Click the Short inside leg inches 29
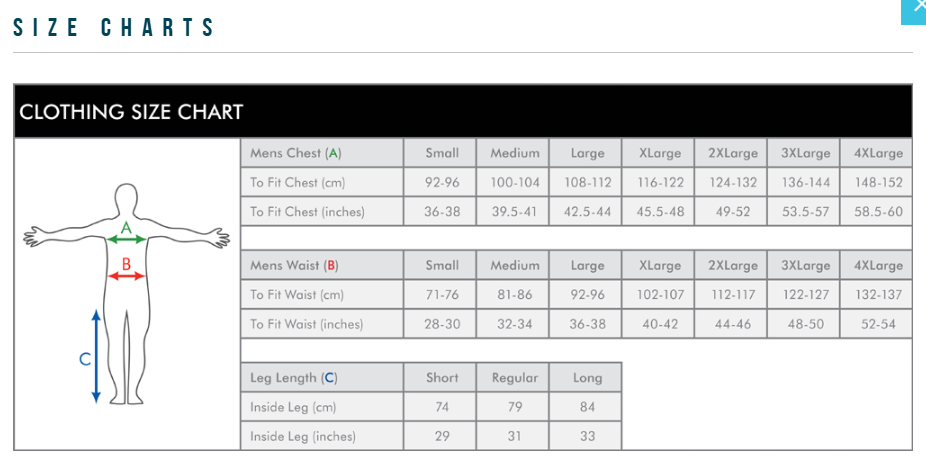Screen dimensions: 926x466 pos(442,436)
